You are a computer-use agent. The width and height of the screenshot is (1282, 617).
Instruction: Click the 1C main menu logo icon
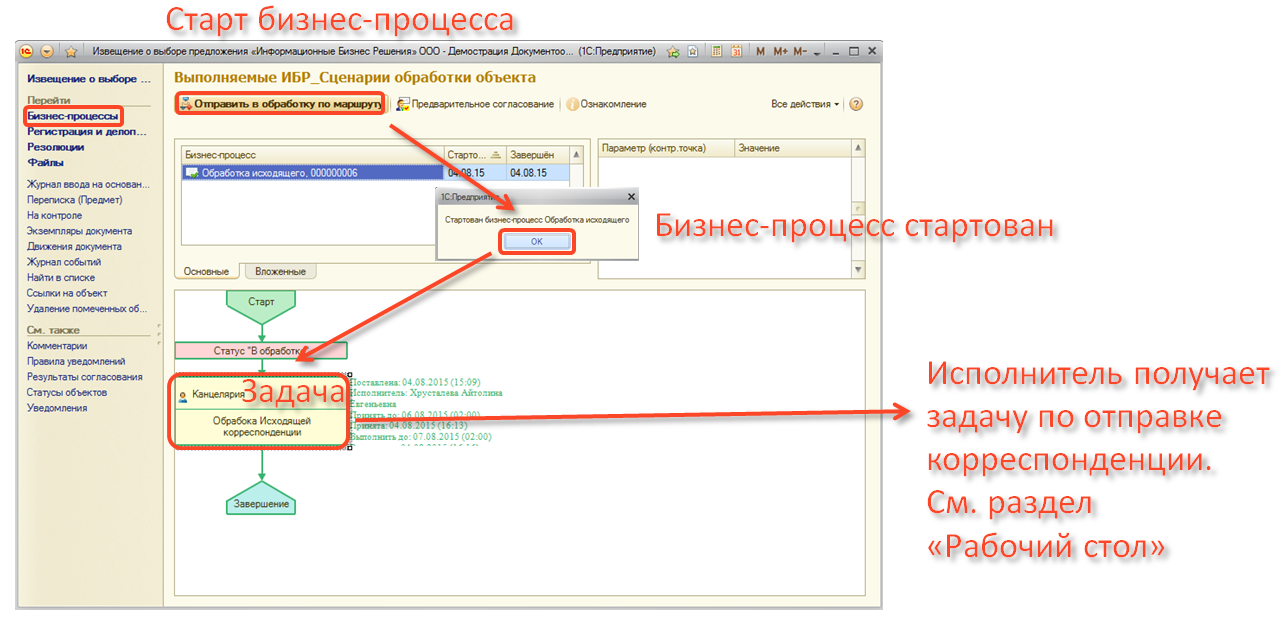coord(27,52)
